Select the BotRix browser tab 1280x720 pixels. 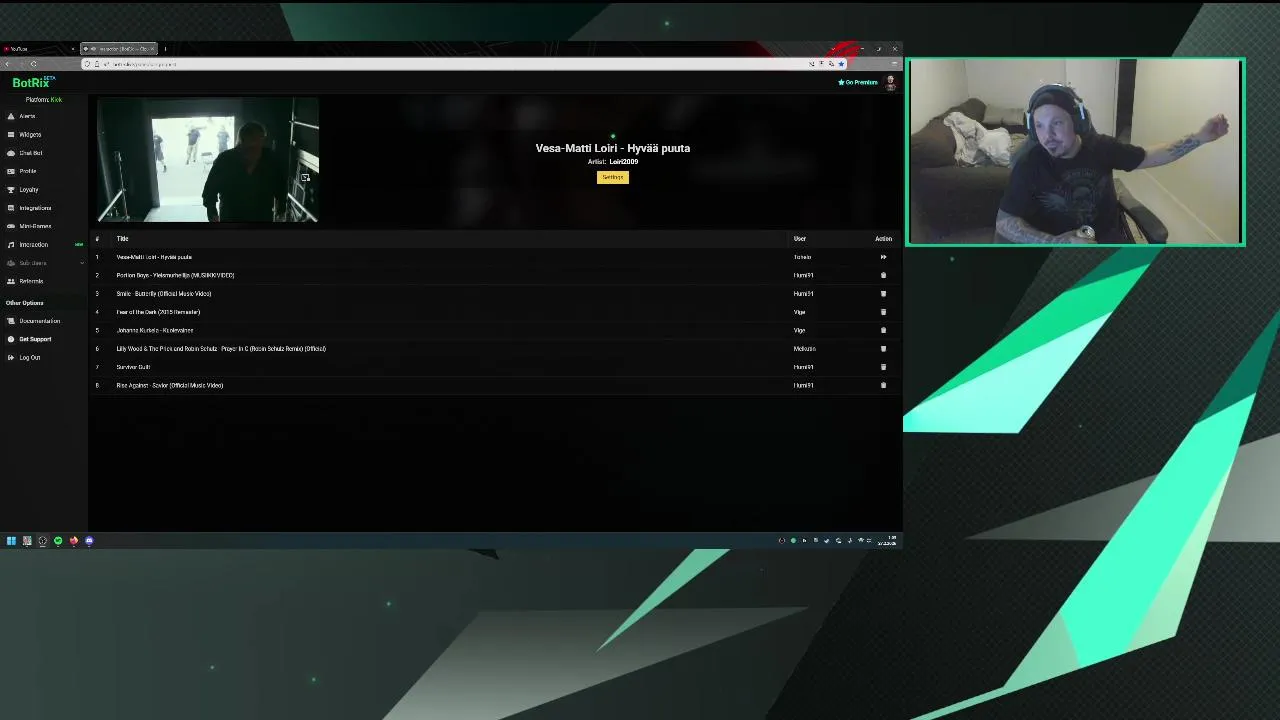pos(118,49)
